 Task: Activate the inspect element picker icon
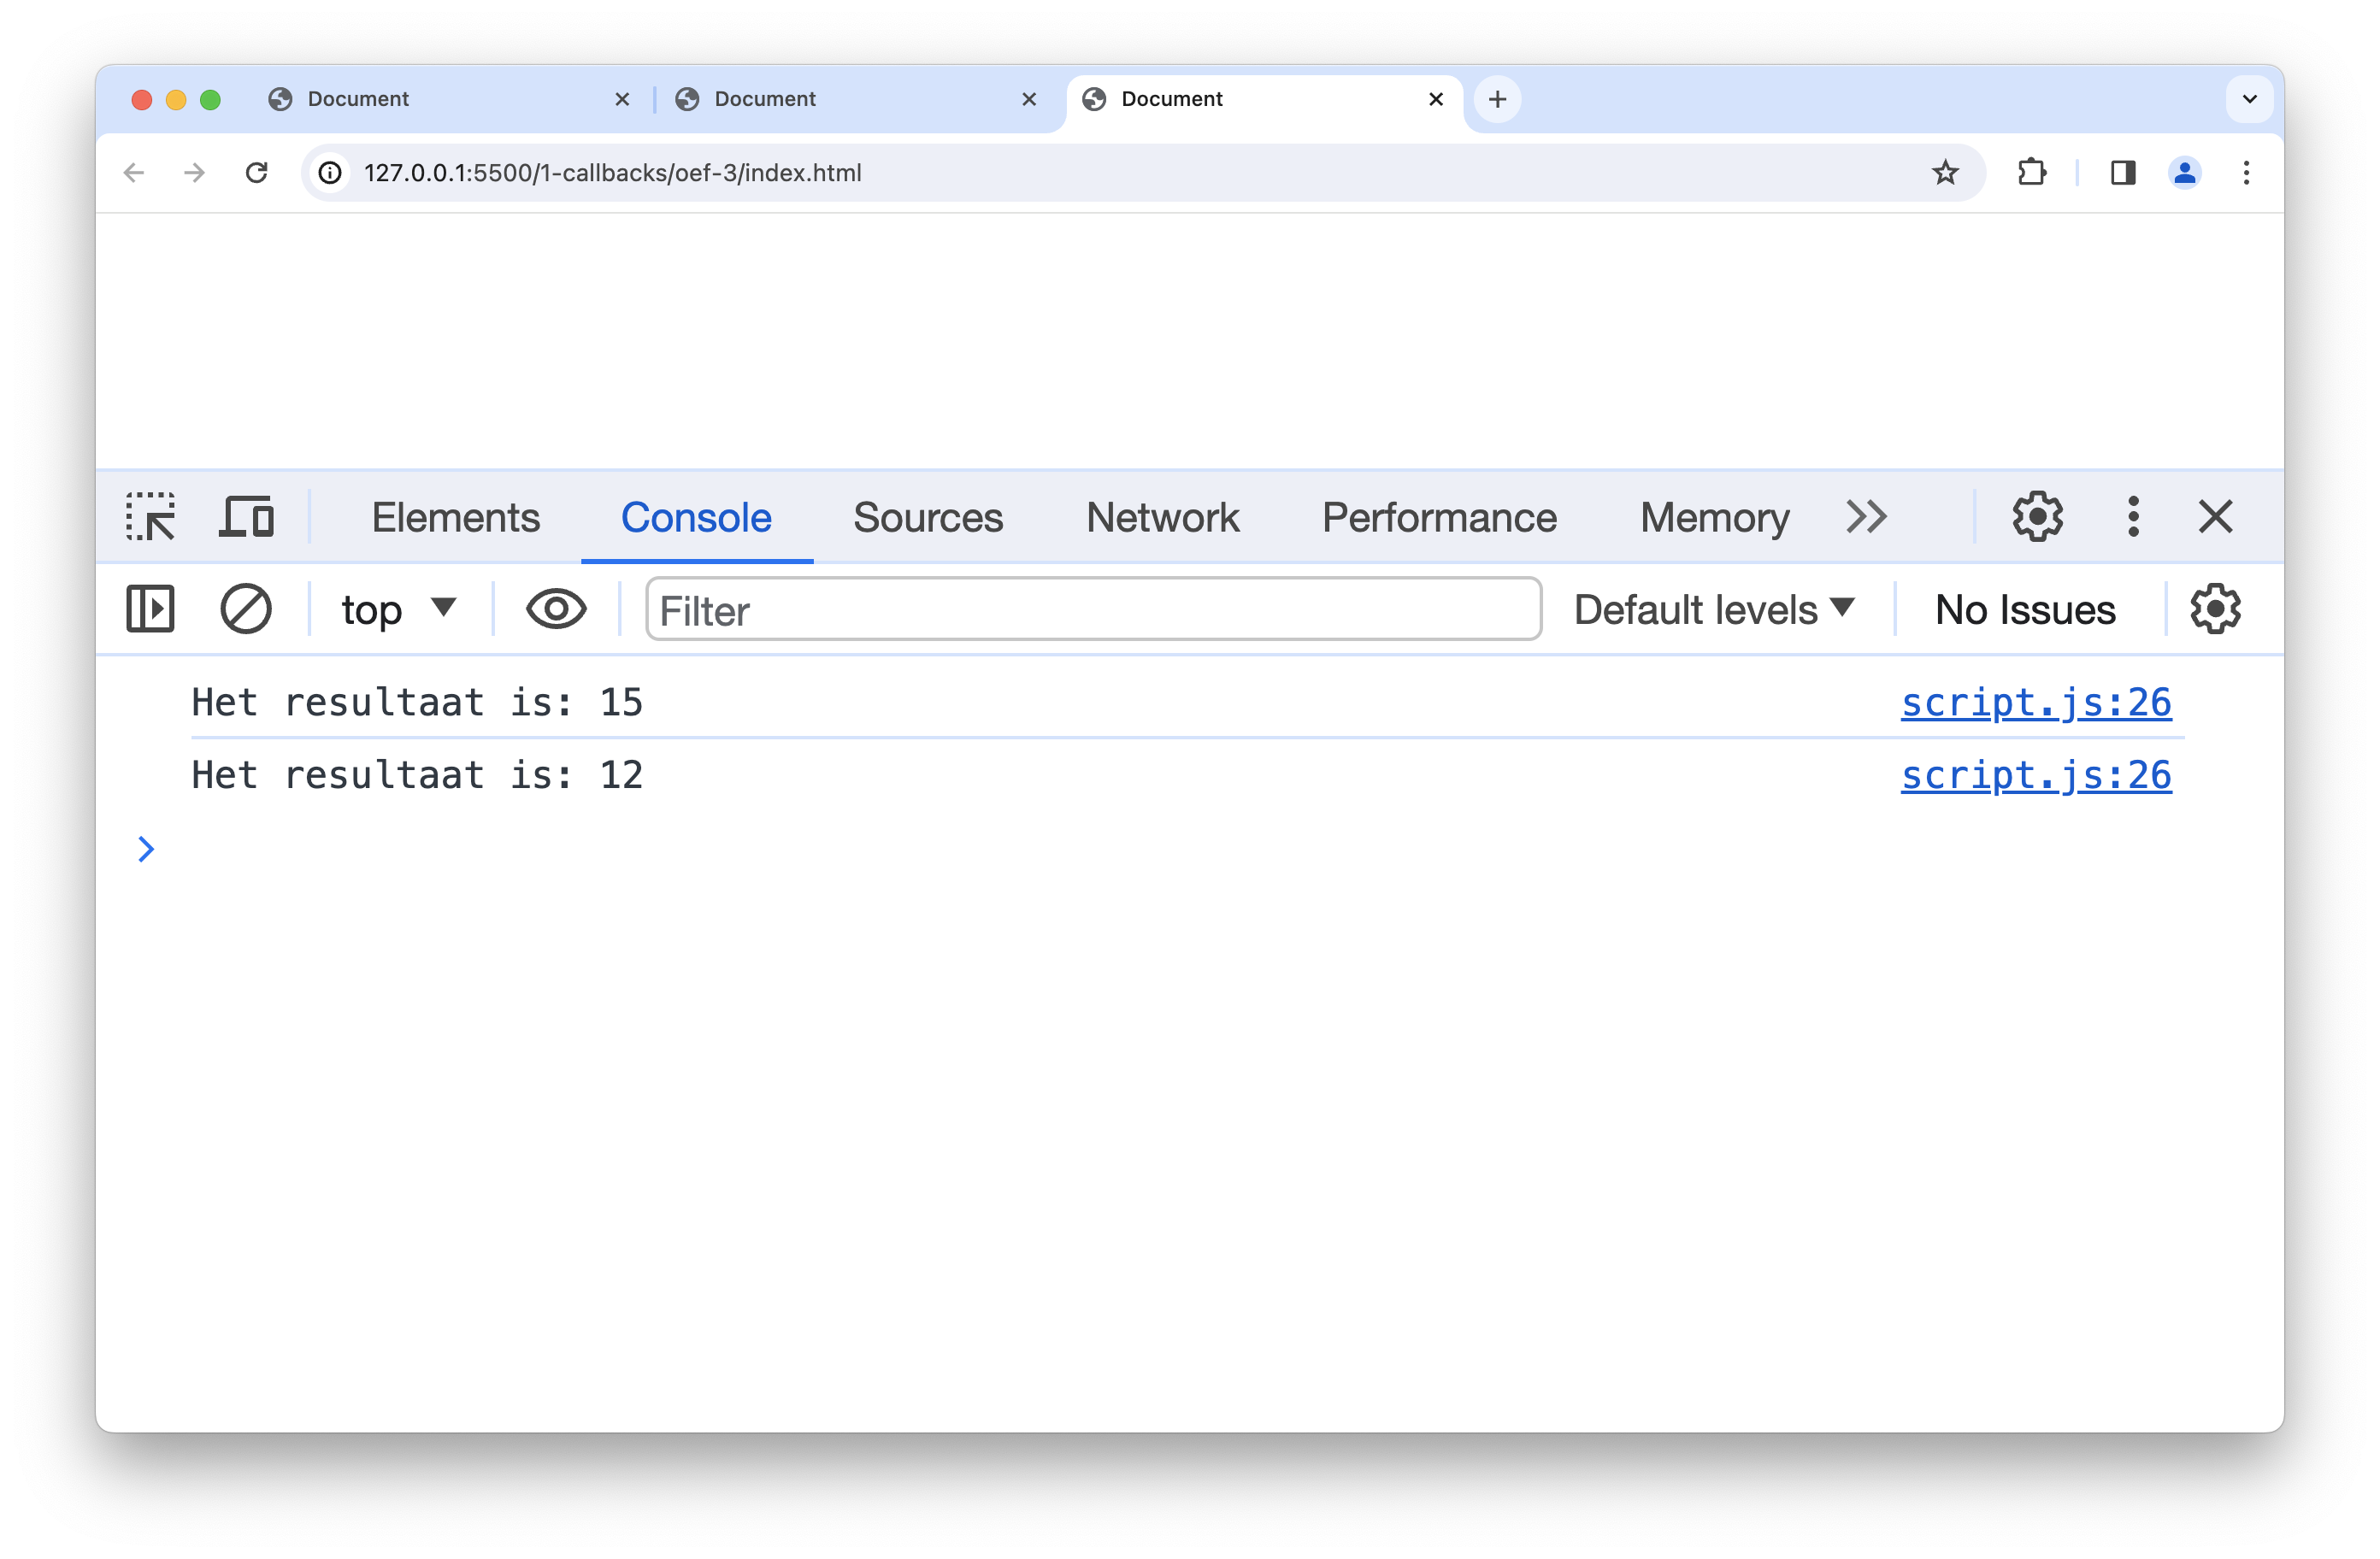151,517
